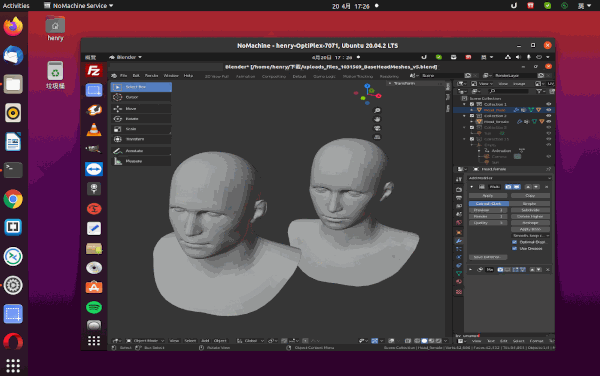The height and width of the screenshot is (376, 600).
Task: Click the modifier Copy button
Action: coord(530,195)
